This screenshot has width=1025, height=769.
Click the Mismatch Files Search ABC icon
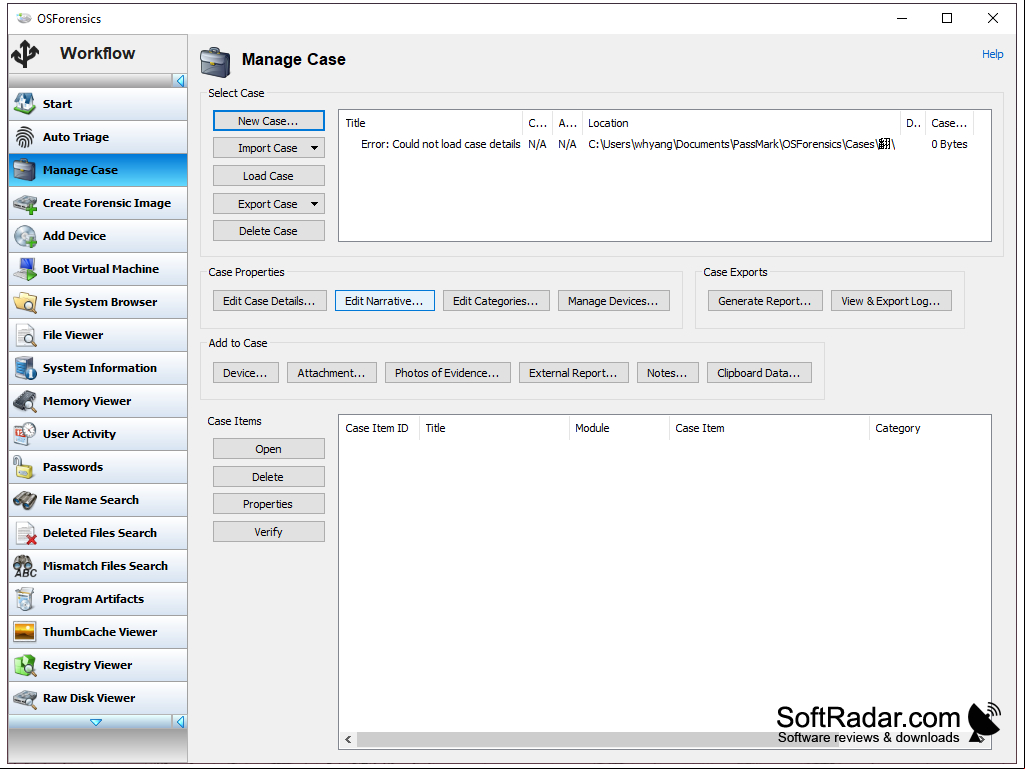25,566
